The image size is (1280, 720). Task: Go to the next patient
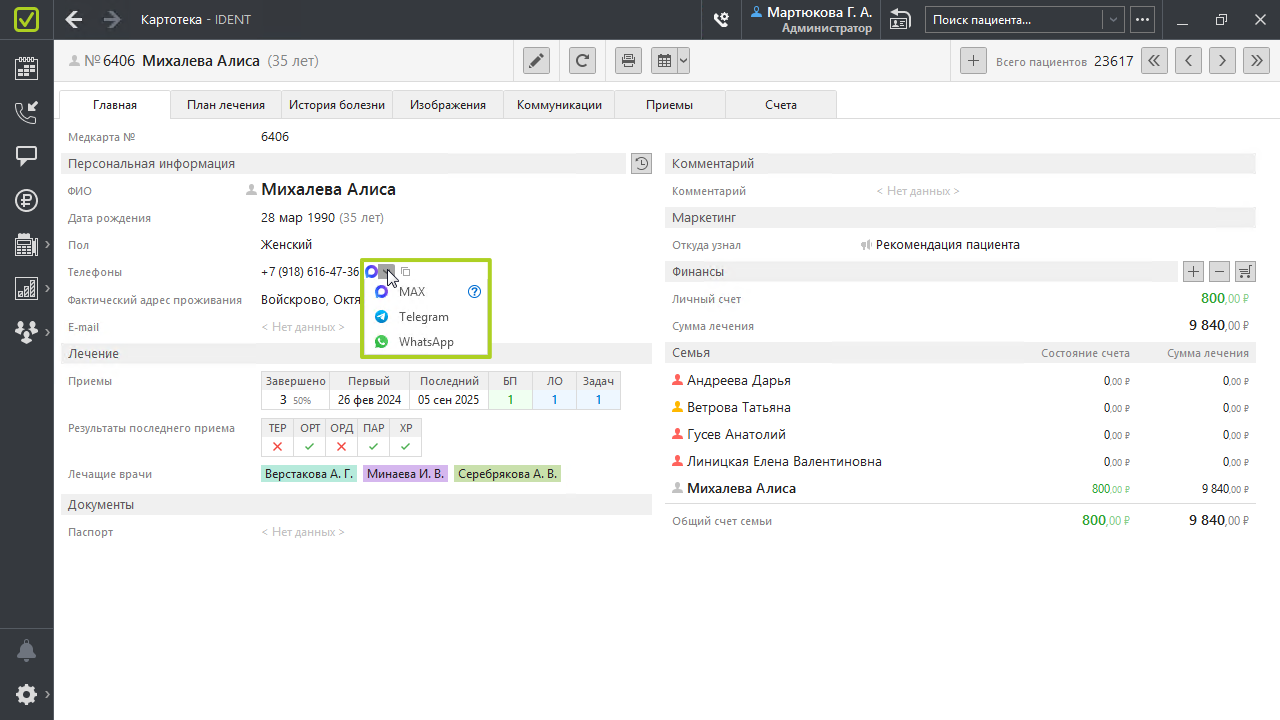point(1222,61)
